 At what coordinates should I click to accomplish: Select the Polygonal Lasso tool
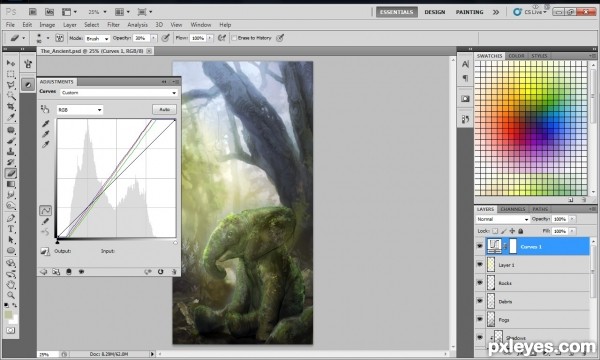(x=11, y=85)
